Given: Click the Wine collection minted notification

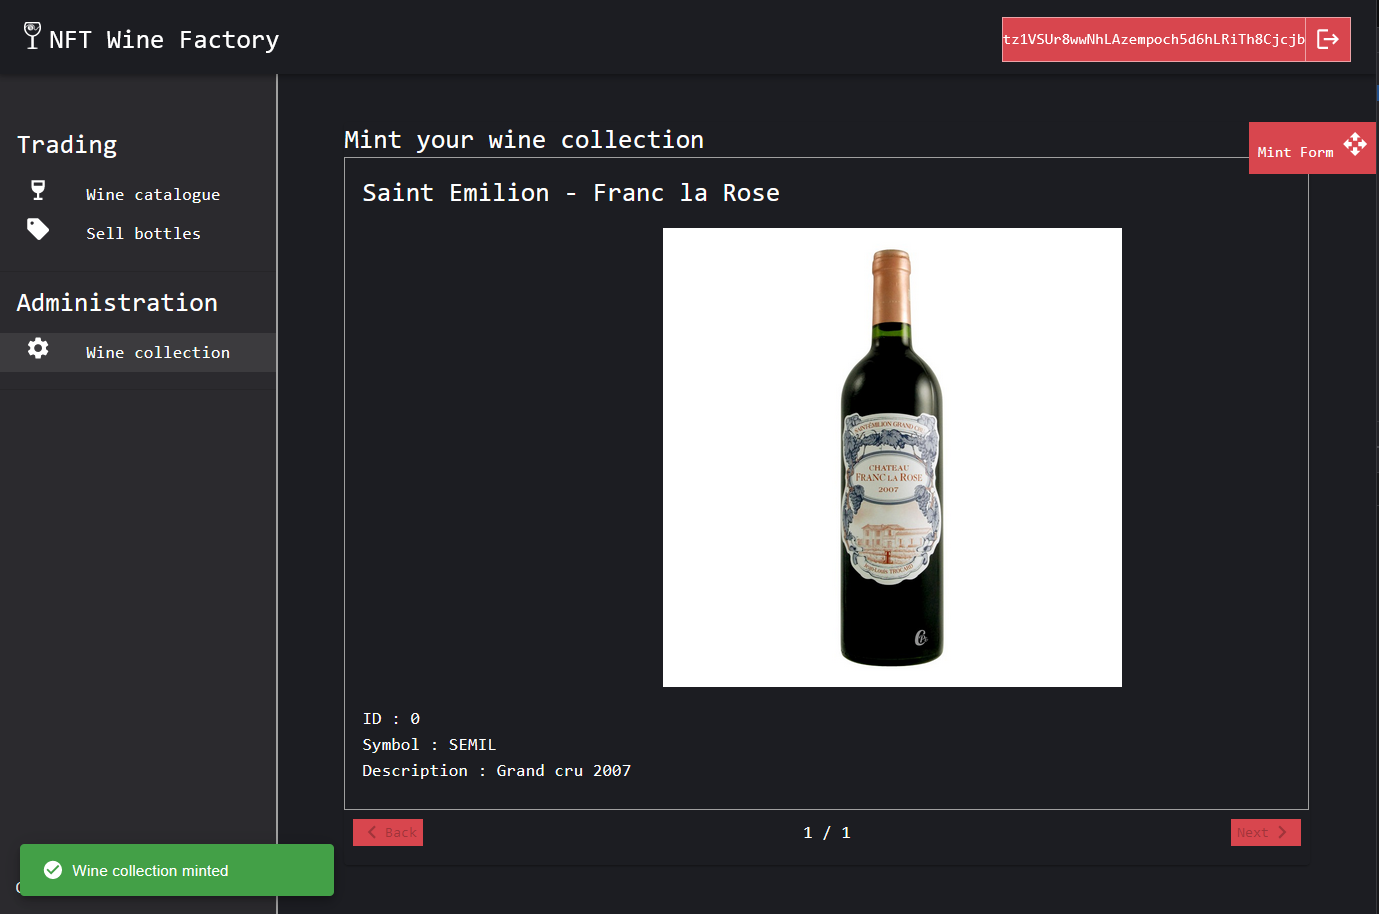Looking at the screenshot, I should [x=177, y=870].
